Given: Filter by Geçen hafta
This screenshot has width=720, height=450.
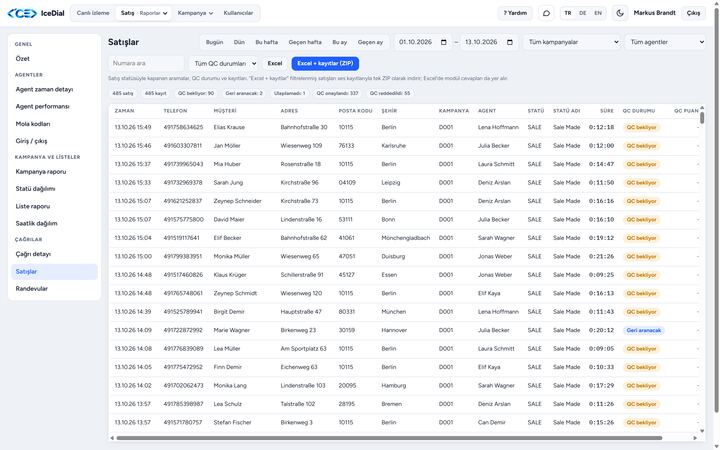Looking at the screenshot, I should (x=305, y=42).
